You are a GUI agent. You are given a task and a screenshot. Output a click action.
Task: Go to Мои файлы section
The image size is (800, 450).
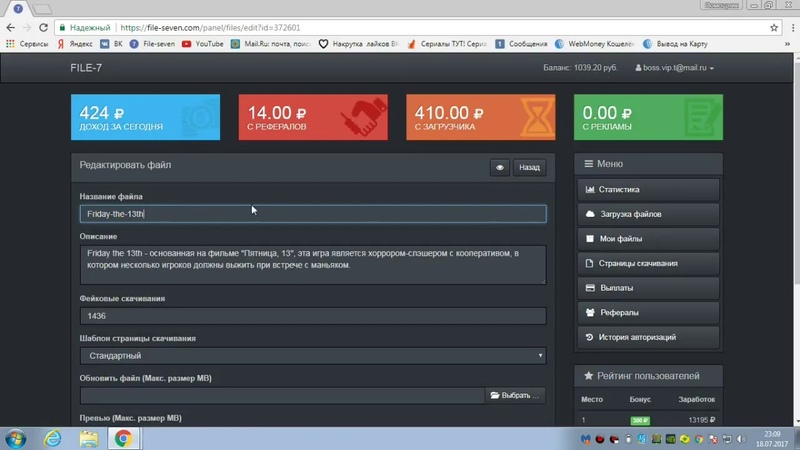pos(648,239)
